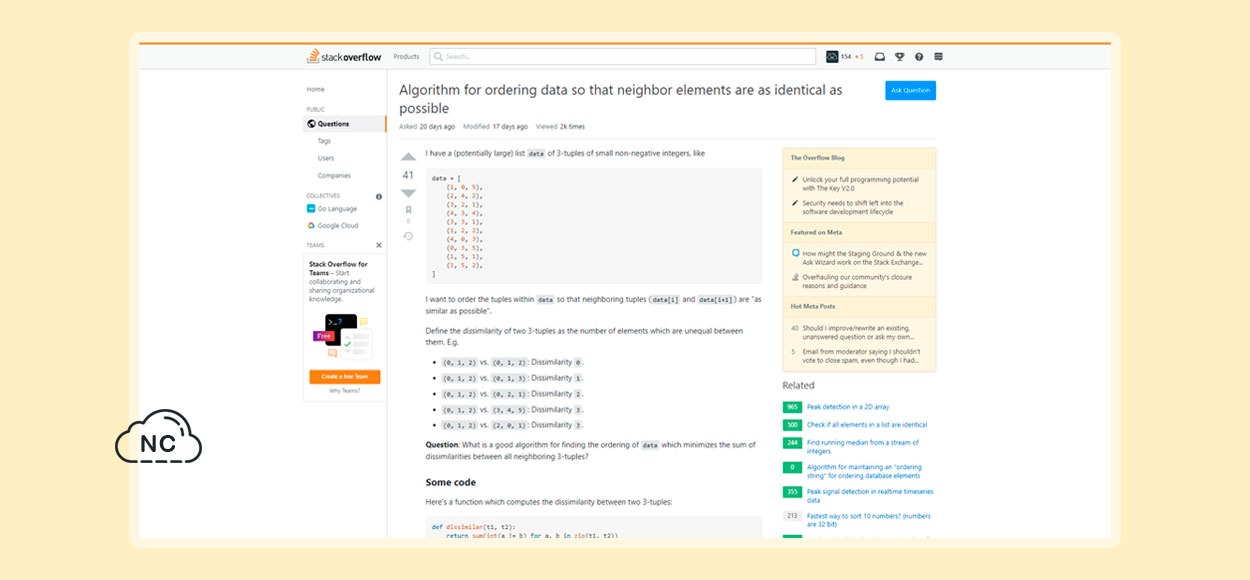The height and width of the screenshot is (580, 1250).
Task: Open related Algorithm for maintaining ordering string
Action: [x=864, y=471]
